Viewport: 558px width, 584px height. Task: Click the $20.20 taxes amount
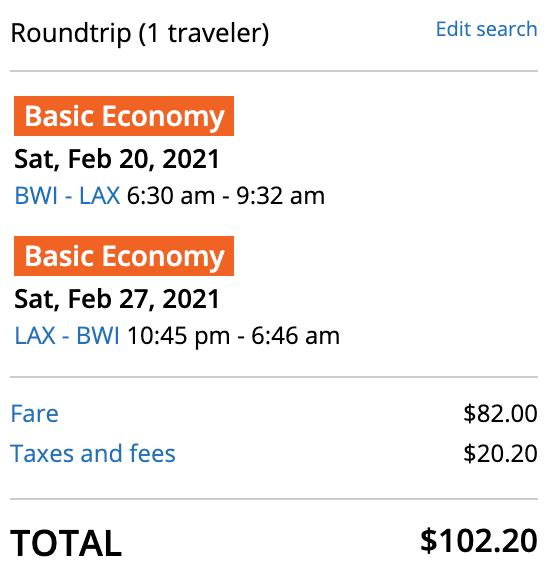point(500,454)
